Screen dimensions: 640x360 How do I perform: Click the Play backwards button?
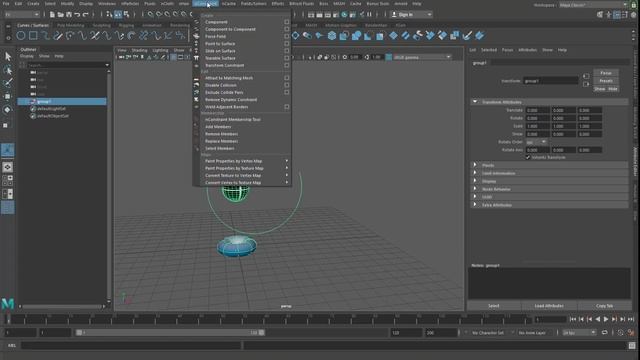[598, 319]
